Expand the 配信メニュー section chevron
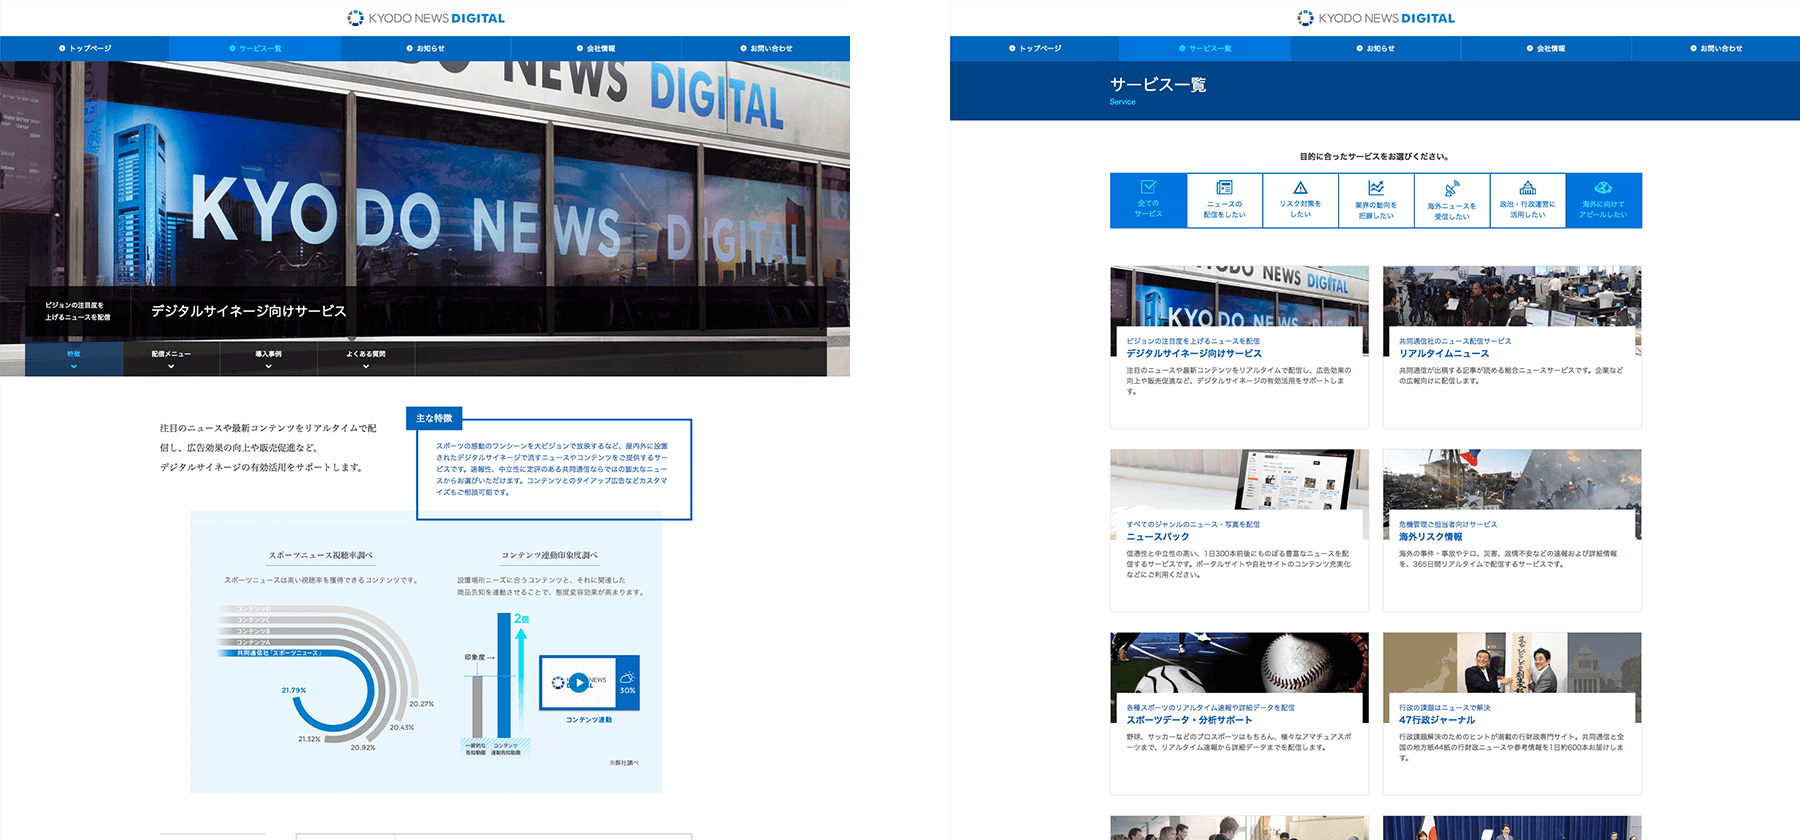 [x=171, y=366]
